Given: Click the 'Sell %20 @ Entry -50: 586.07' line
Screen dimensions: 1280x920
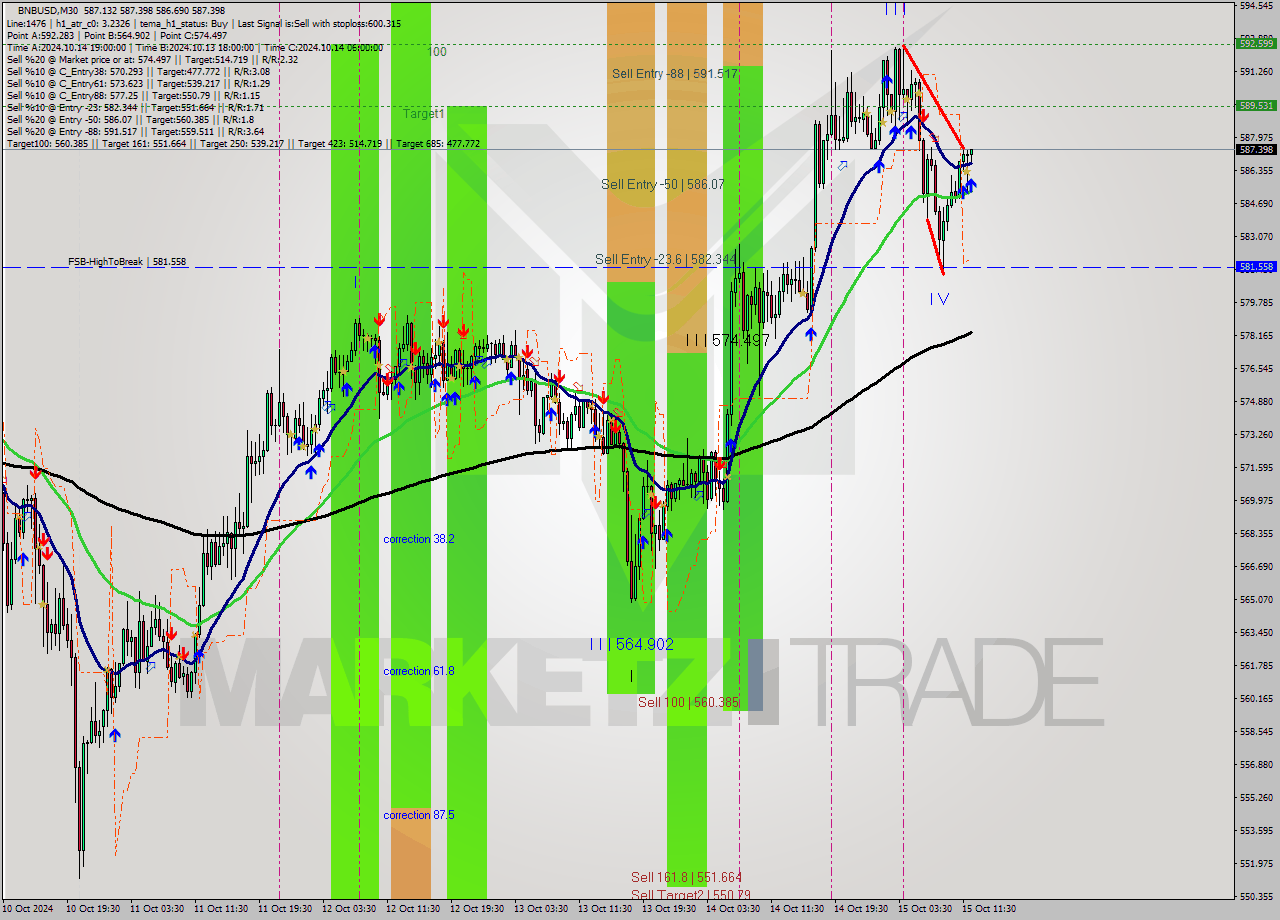Looking at the screenshot, I should (x=132, y=120).
